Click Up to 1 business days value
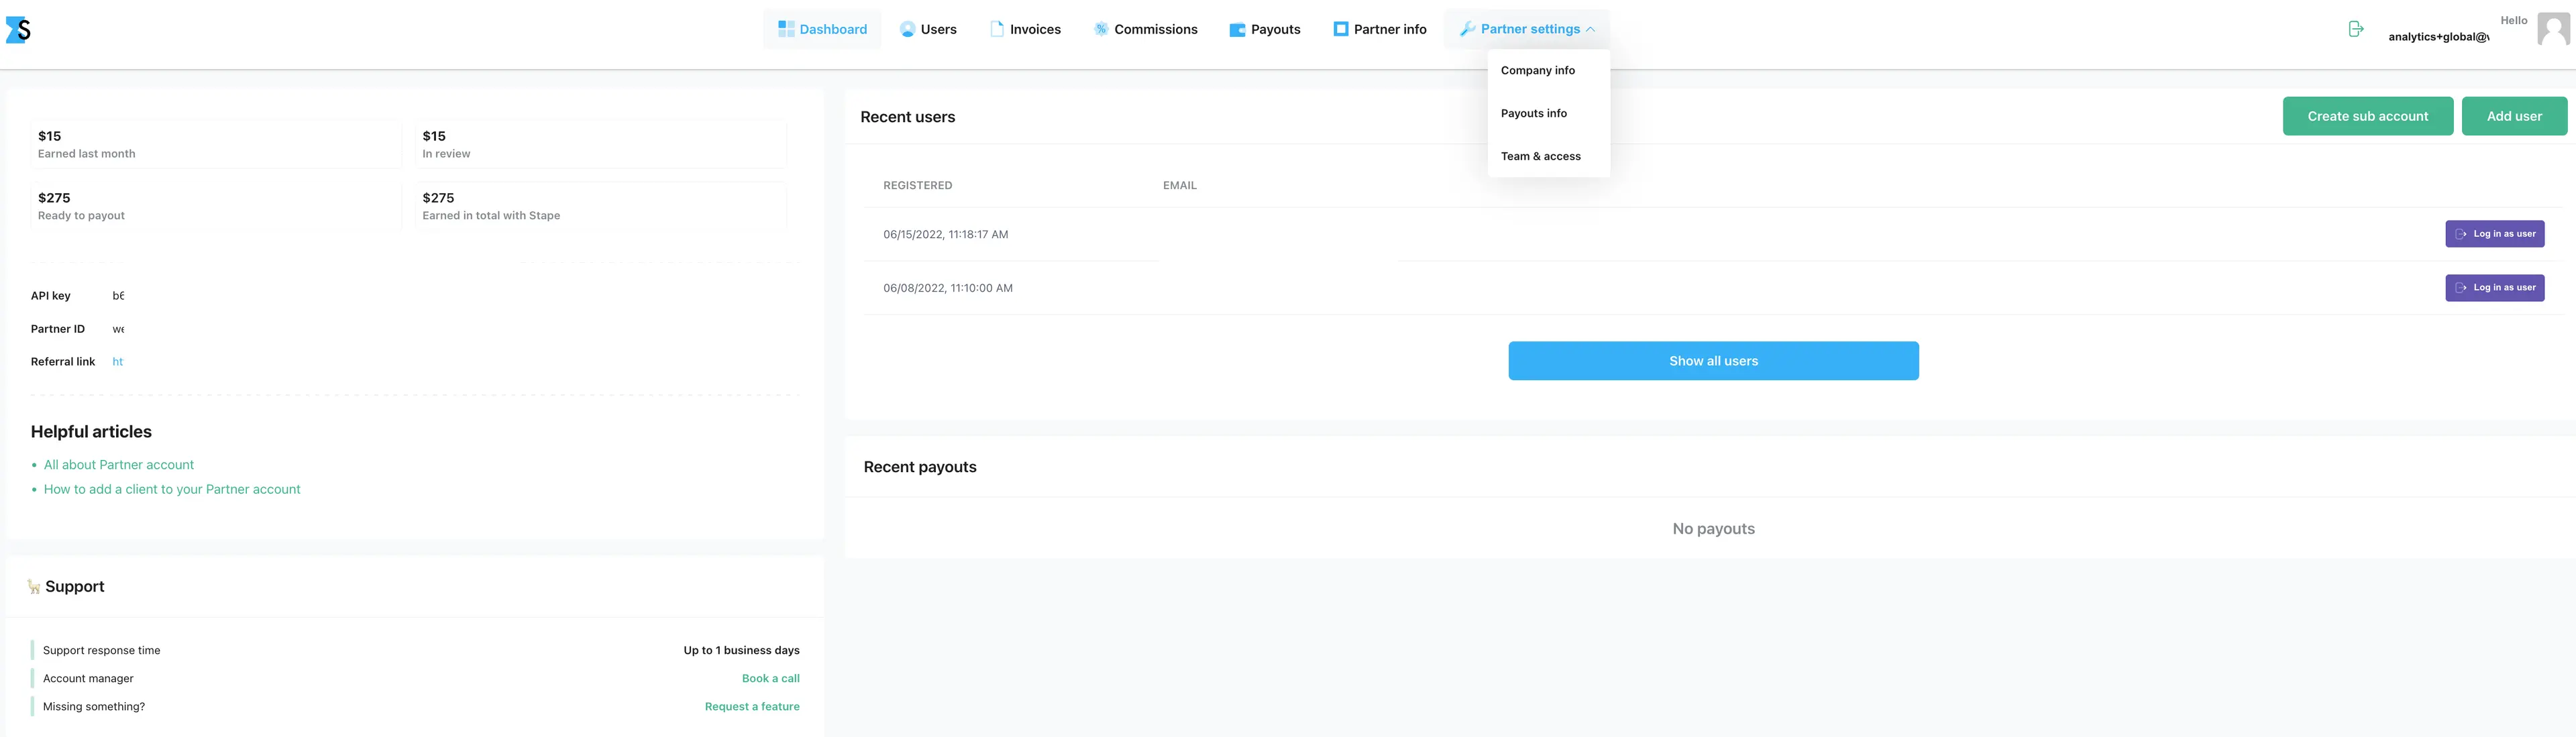 point(741,651)
